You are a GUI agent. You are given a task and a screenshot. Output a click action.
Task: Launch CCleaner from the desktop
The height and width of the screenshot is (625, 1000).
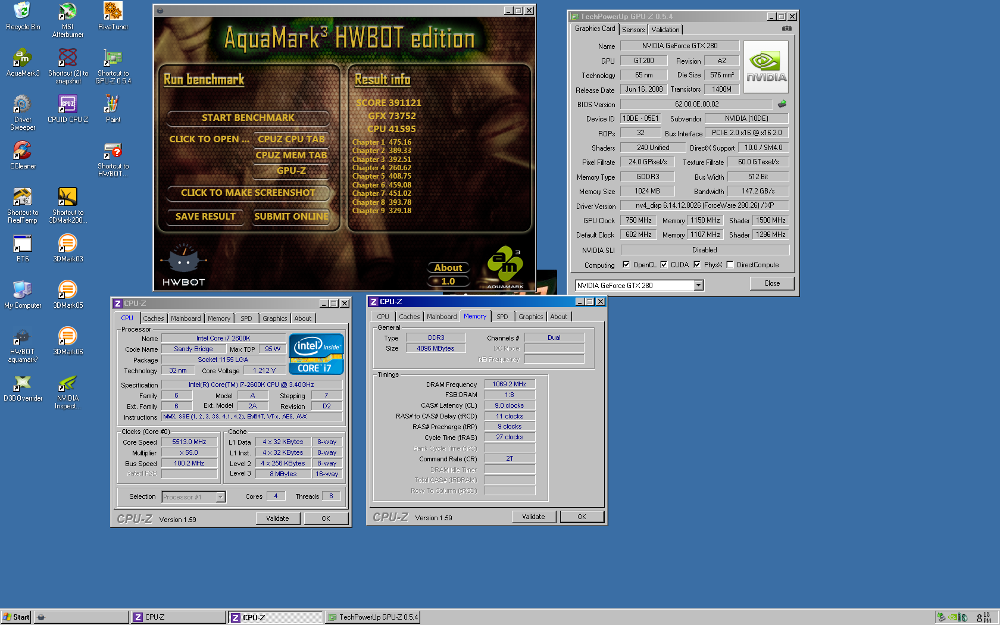22,155
